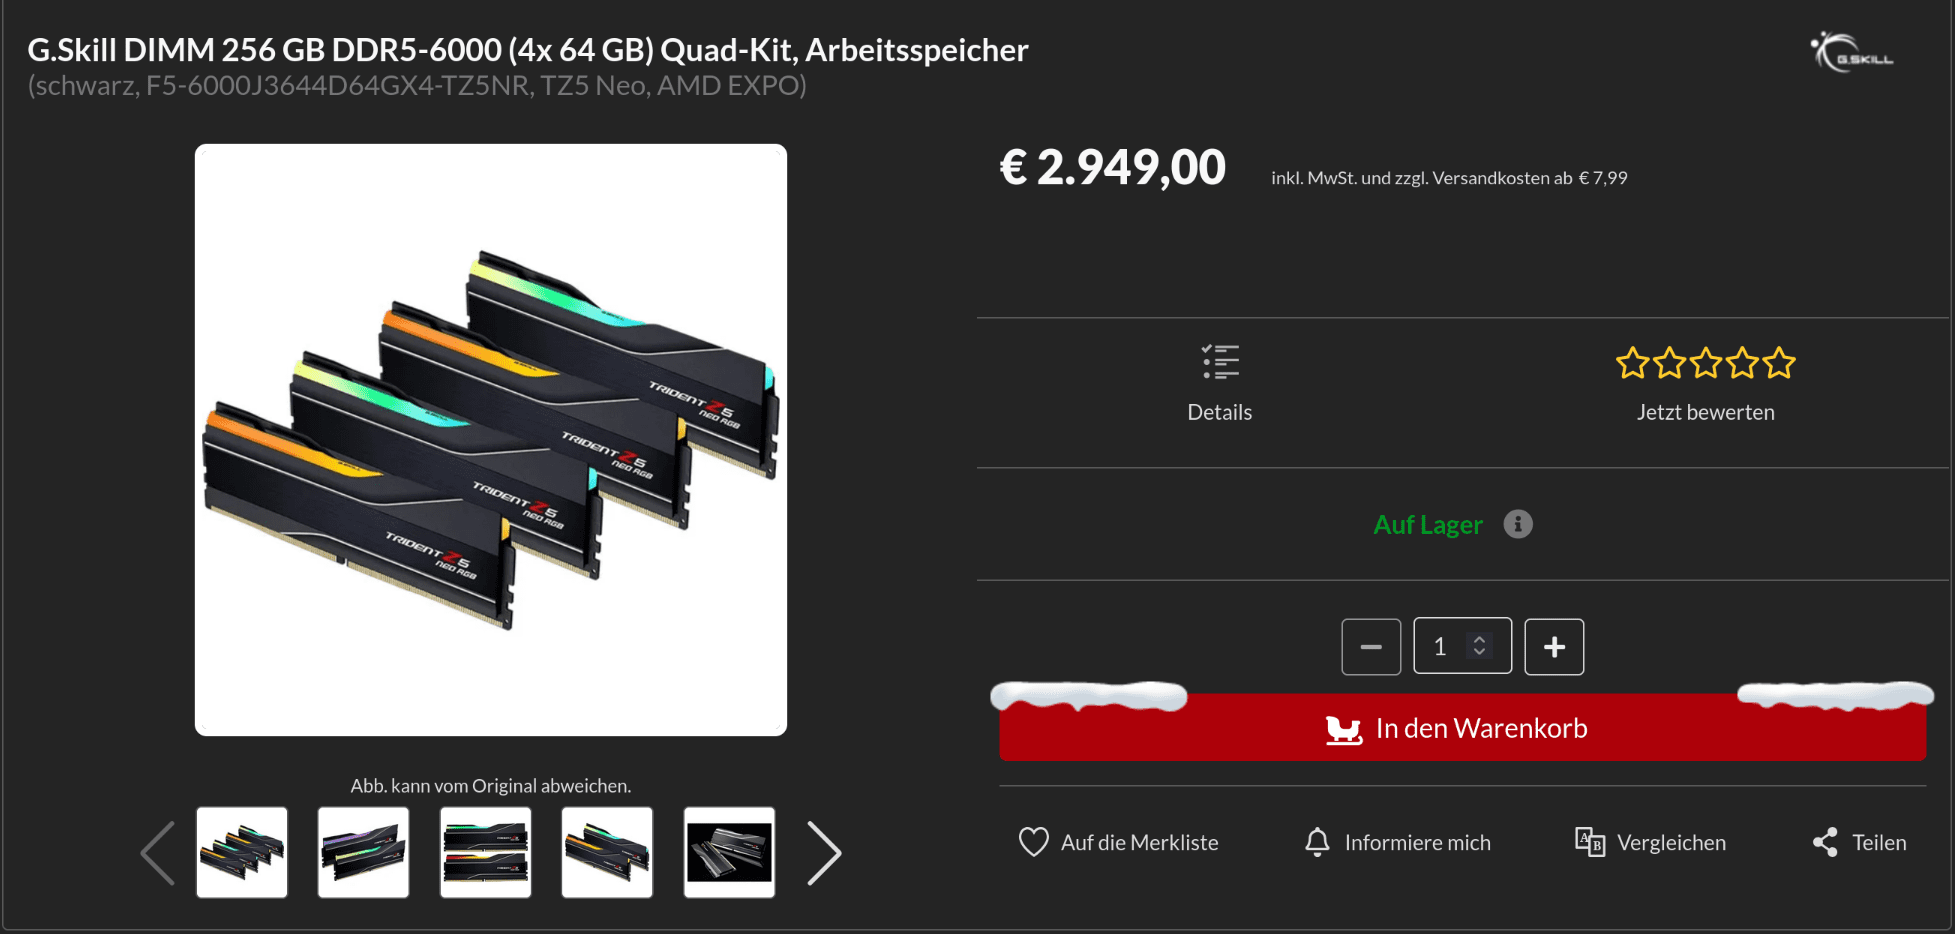Image resolution: width=1955 pixels, height=934 pixels.
Task: Click the bell icon for Informiere mich
Action: [x=1317, y=842]
